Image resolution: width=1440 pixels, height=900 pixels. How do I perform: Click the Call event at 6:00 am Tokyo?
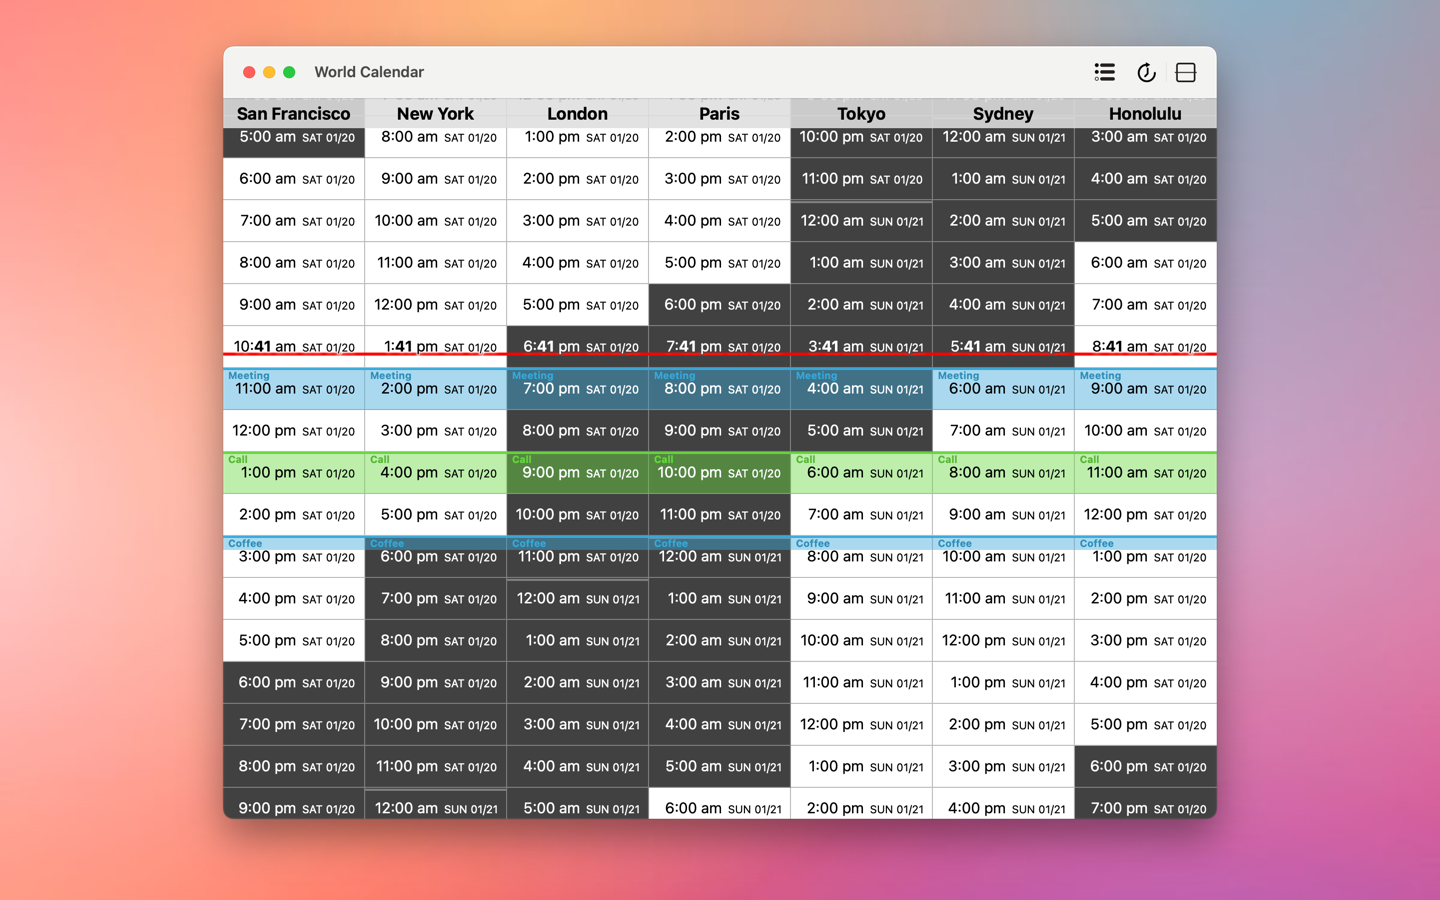(x=862, y=473)
